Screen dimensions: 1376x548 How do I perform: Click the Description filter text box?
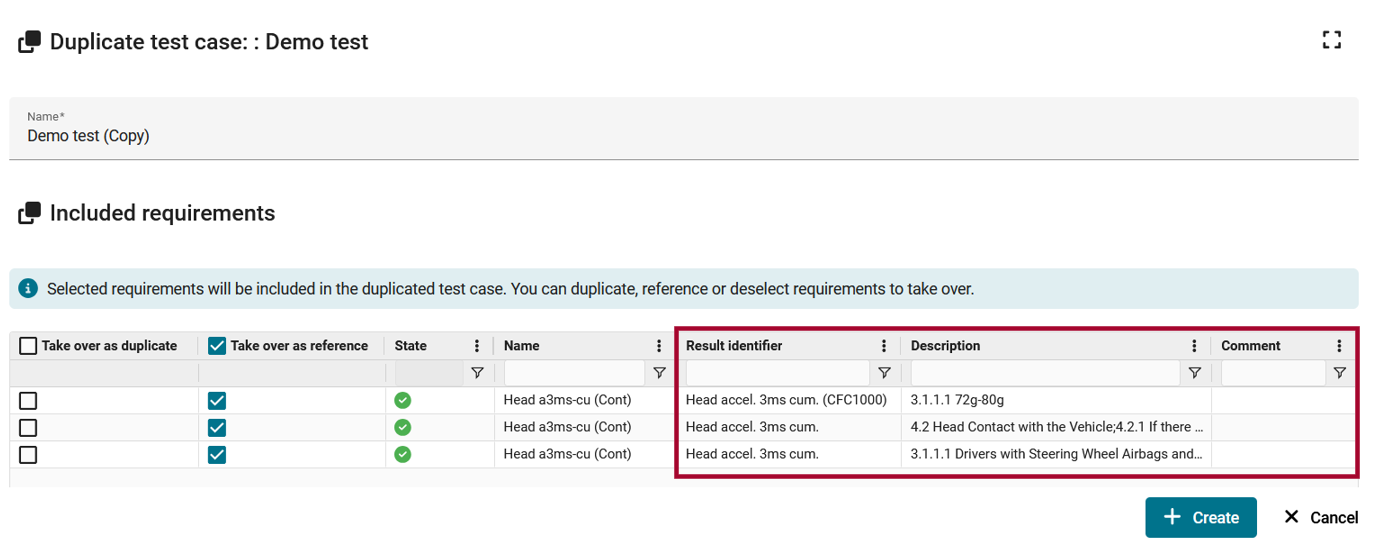point(1046,373)
